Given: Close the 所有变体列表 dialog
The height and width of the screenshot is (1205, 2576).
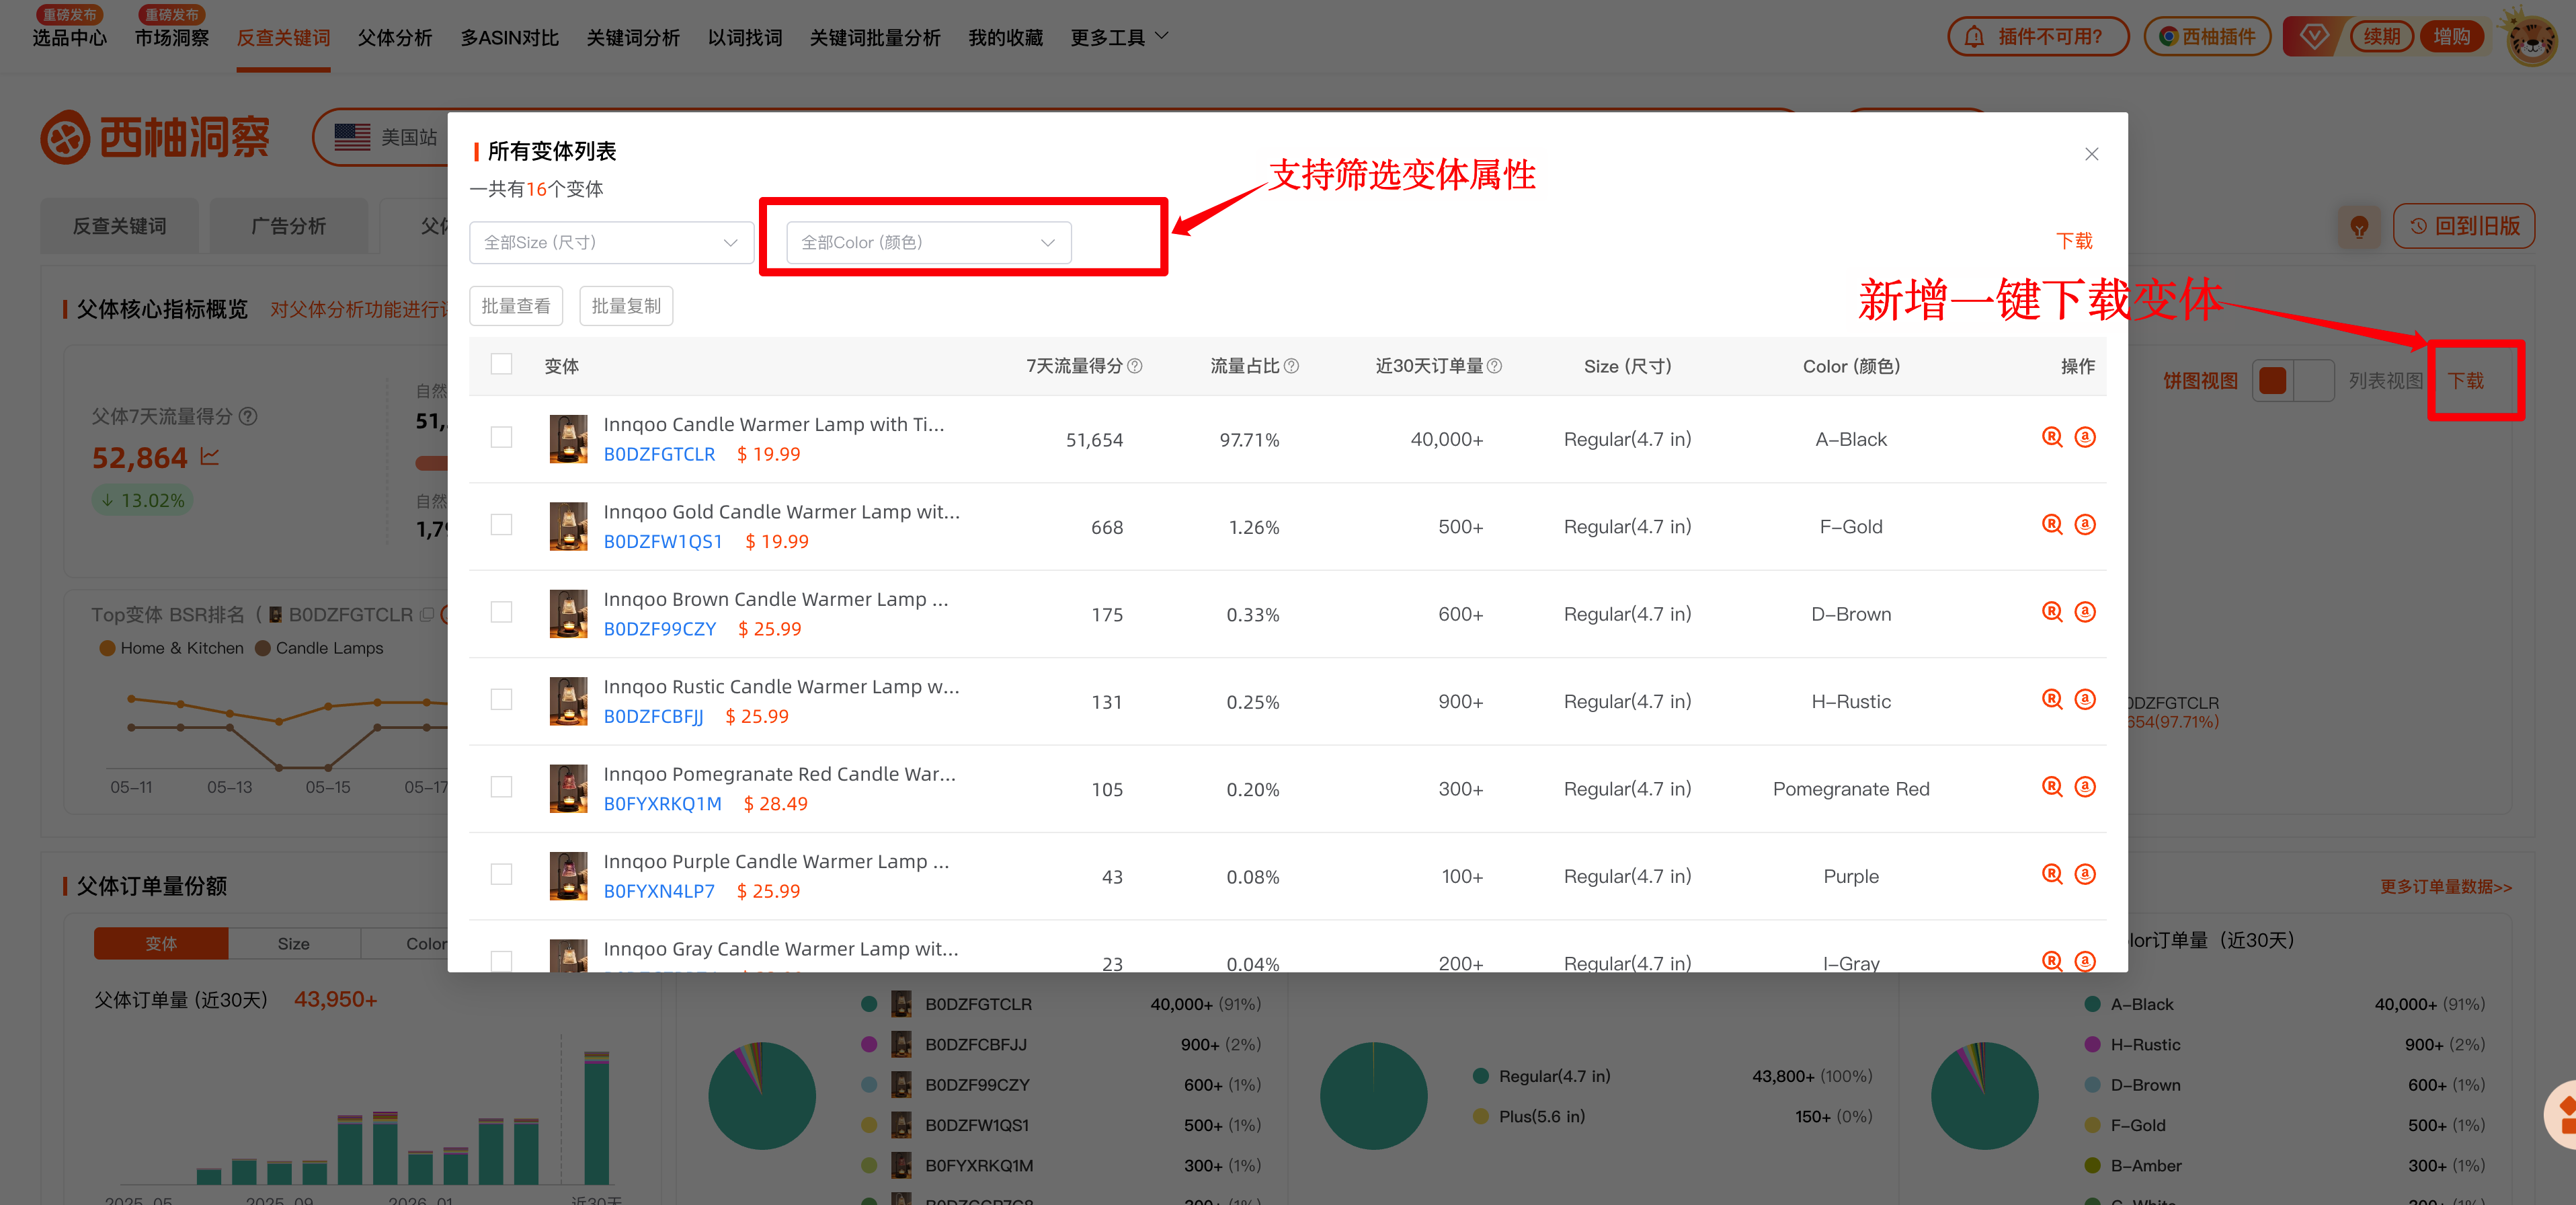Looking at the screenshot, I should click(x=2091, y=154).
